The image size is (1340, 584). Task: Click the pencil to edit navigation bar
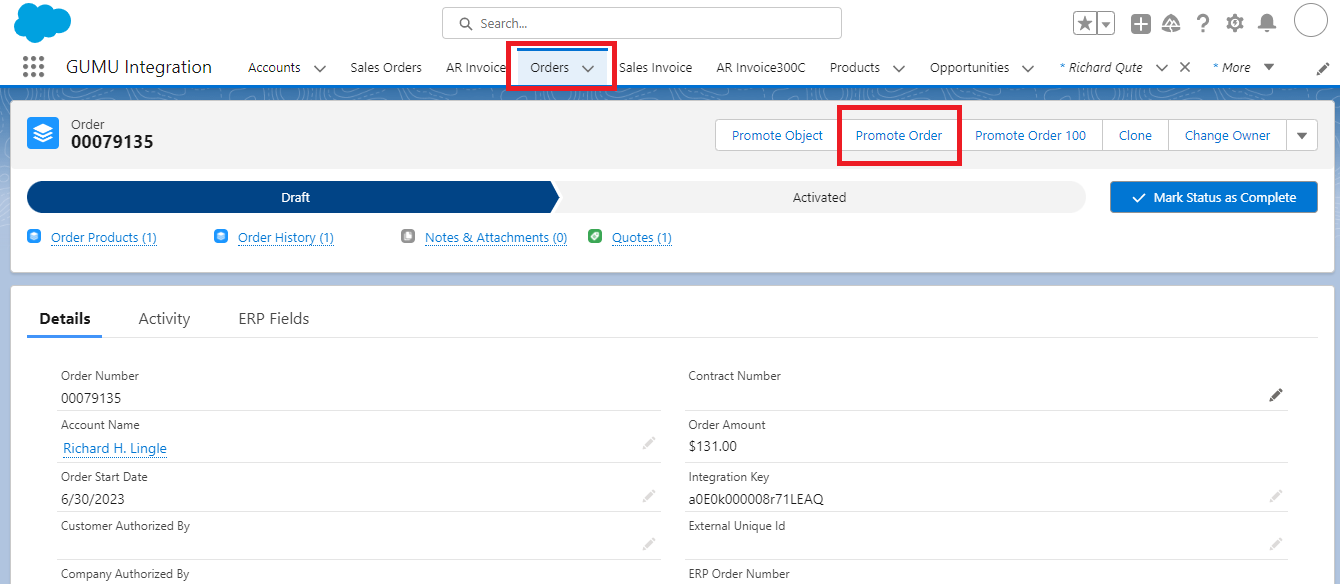(x=1323, y=68)
